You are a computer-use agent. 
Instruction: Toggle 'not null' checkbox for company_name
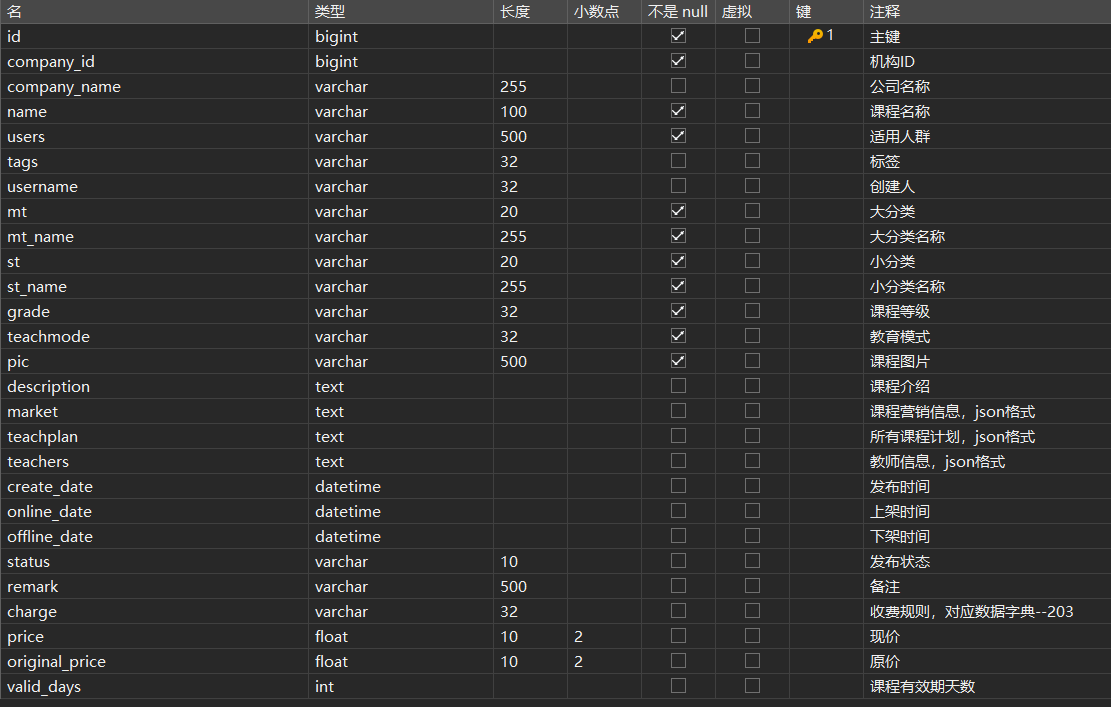[678, 86]
